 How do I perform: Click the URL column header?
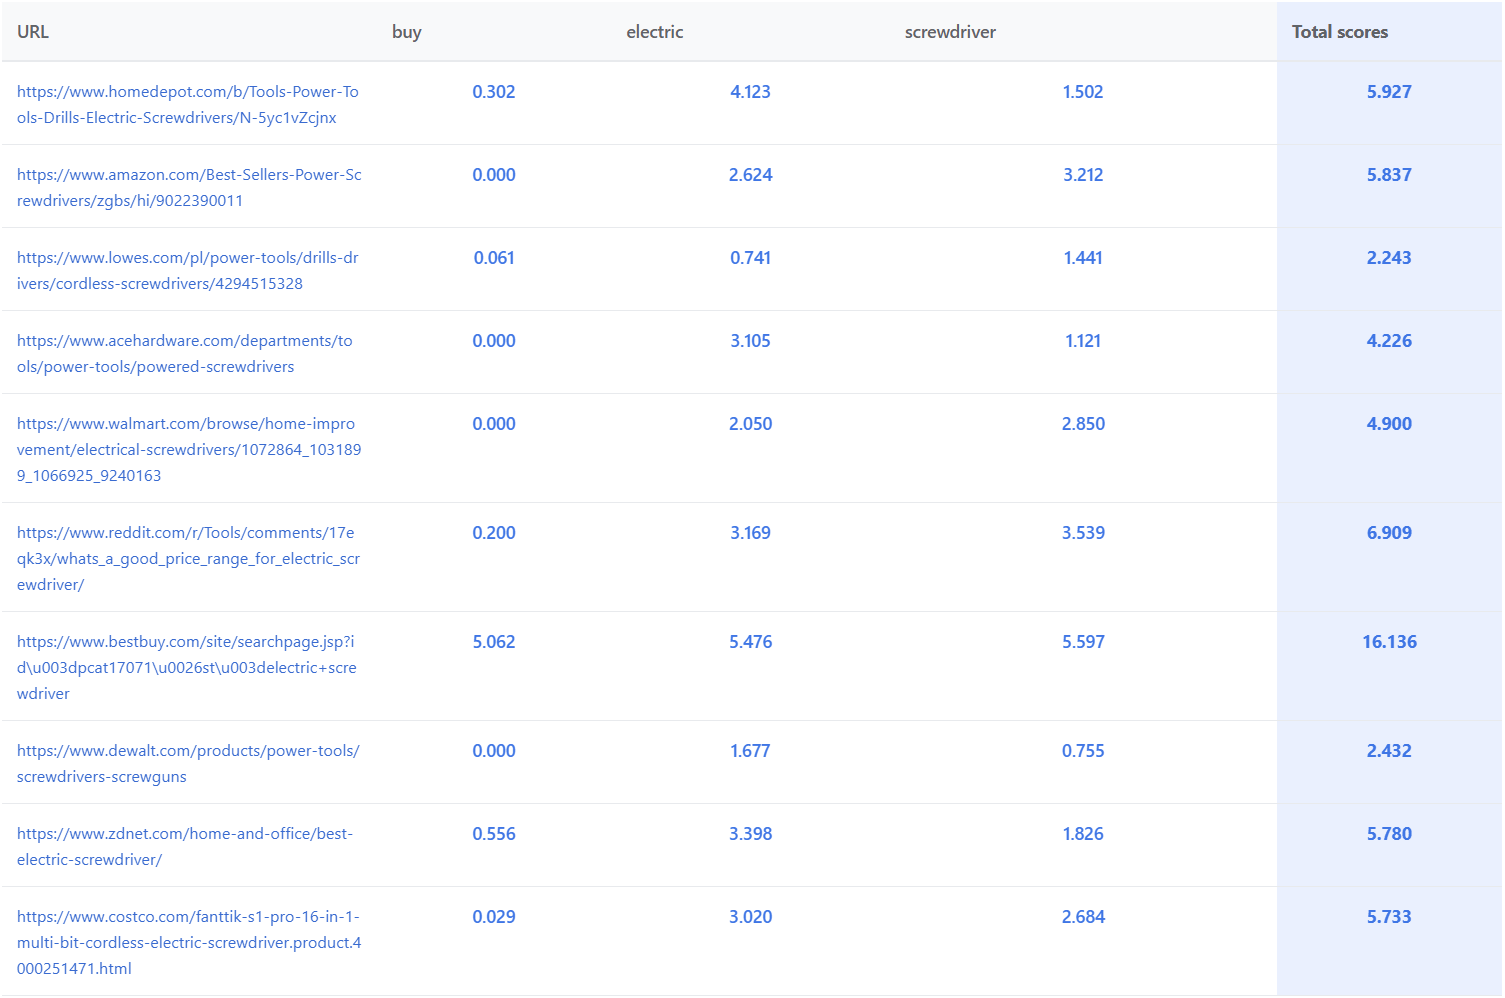(x=33, y=32)
